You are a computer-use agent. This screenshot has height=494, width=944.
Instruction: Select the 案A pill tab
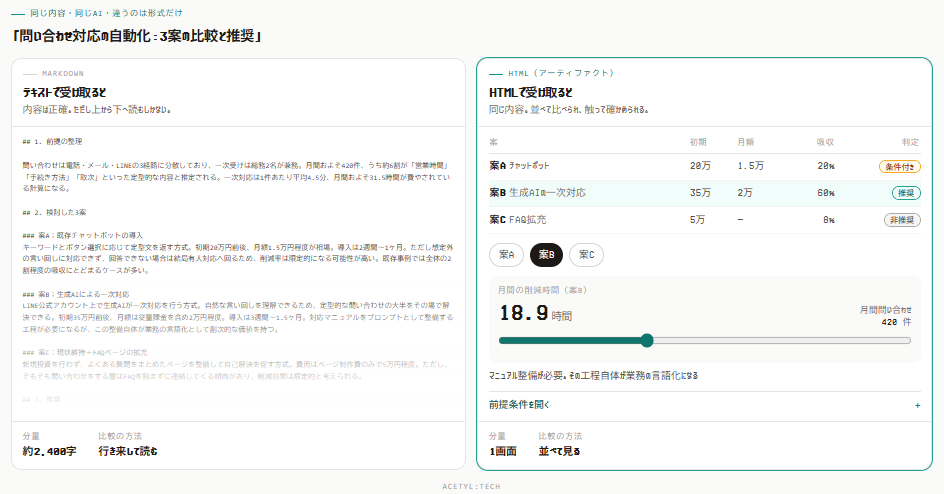506,255
